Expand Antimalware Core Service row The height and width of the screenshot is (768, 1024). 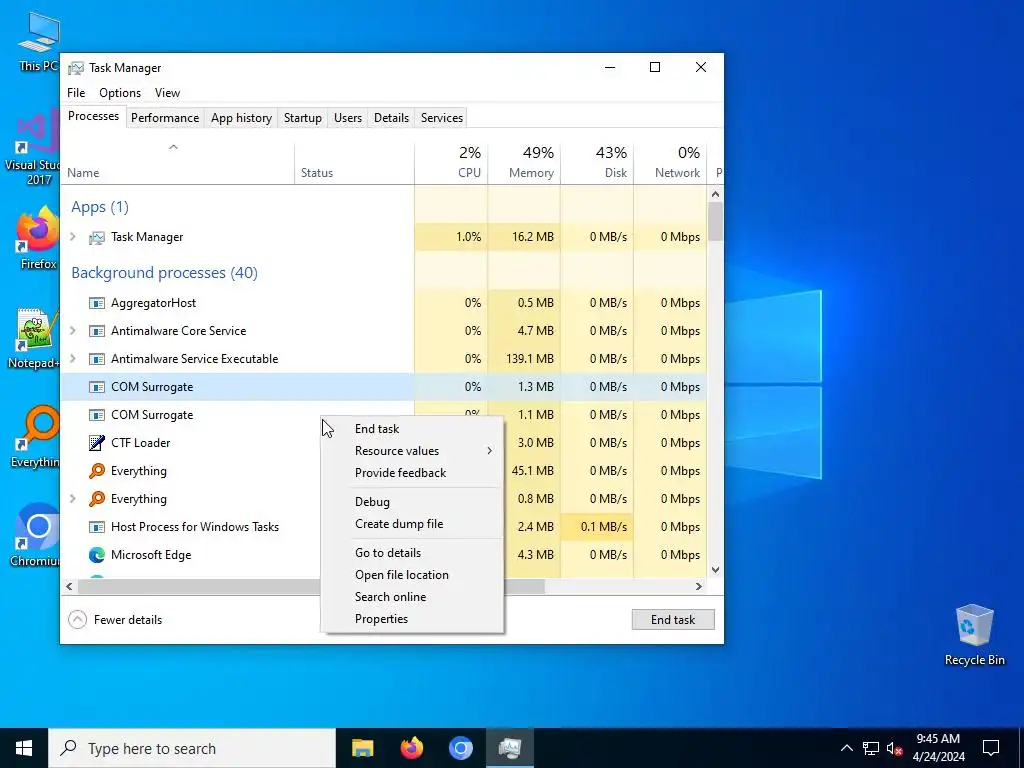(72, 331)
